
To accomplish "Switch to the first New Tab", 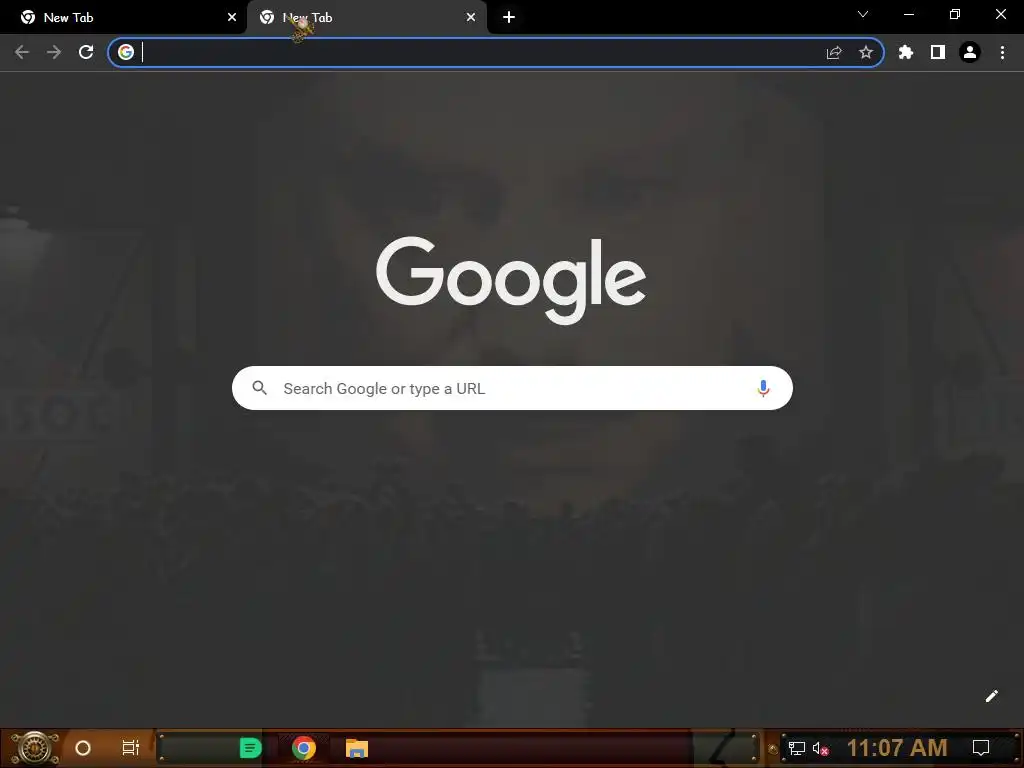I will click(123, 18).
